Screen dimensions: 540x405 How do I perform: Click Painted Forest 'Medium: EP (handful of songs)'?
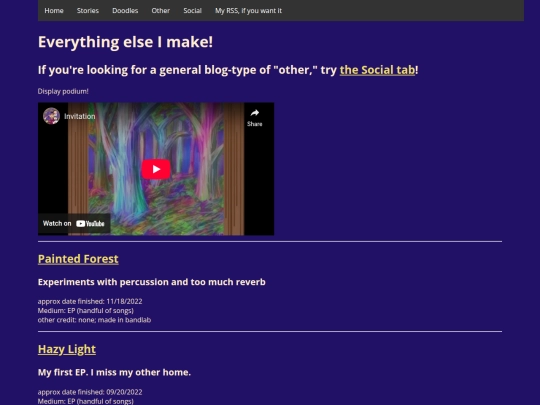coord(86,311)
